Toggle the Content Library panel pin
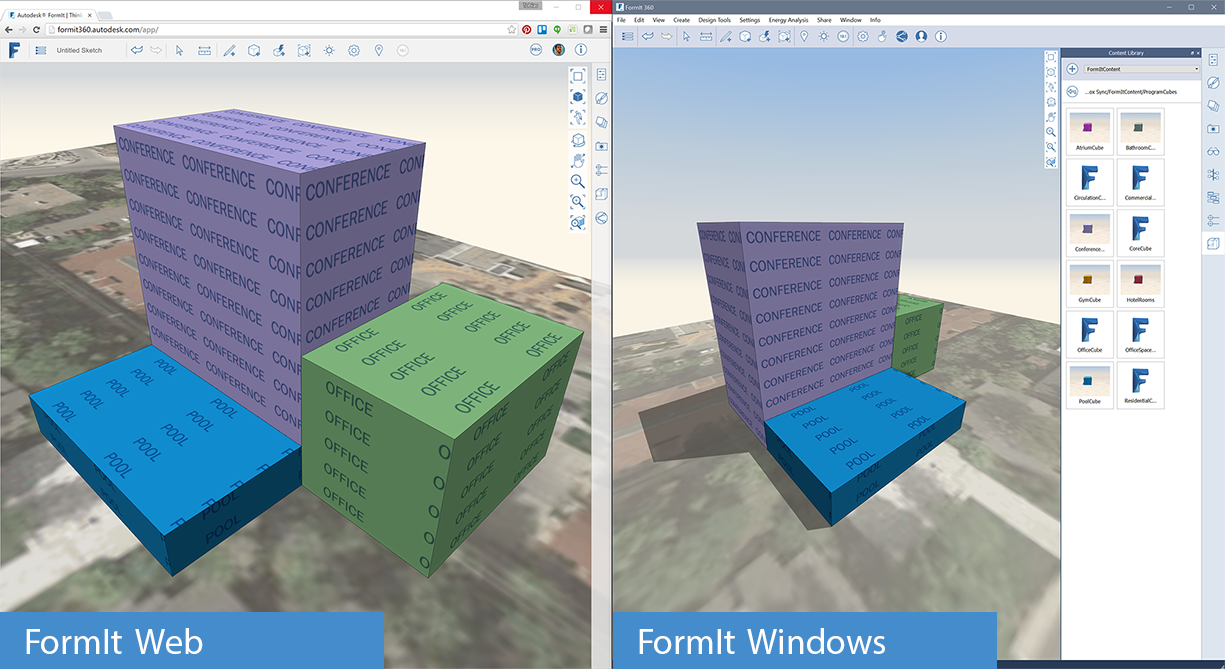1225x669 pixels. click(1192, 53)
